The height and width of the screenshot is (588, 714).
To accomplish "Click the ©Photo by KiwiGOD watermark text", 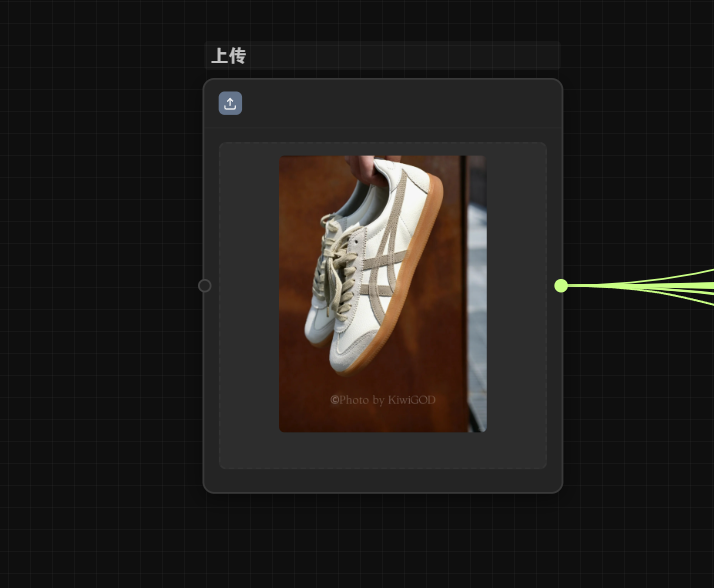I will (383, 400).
